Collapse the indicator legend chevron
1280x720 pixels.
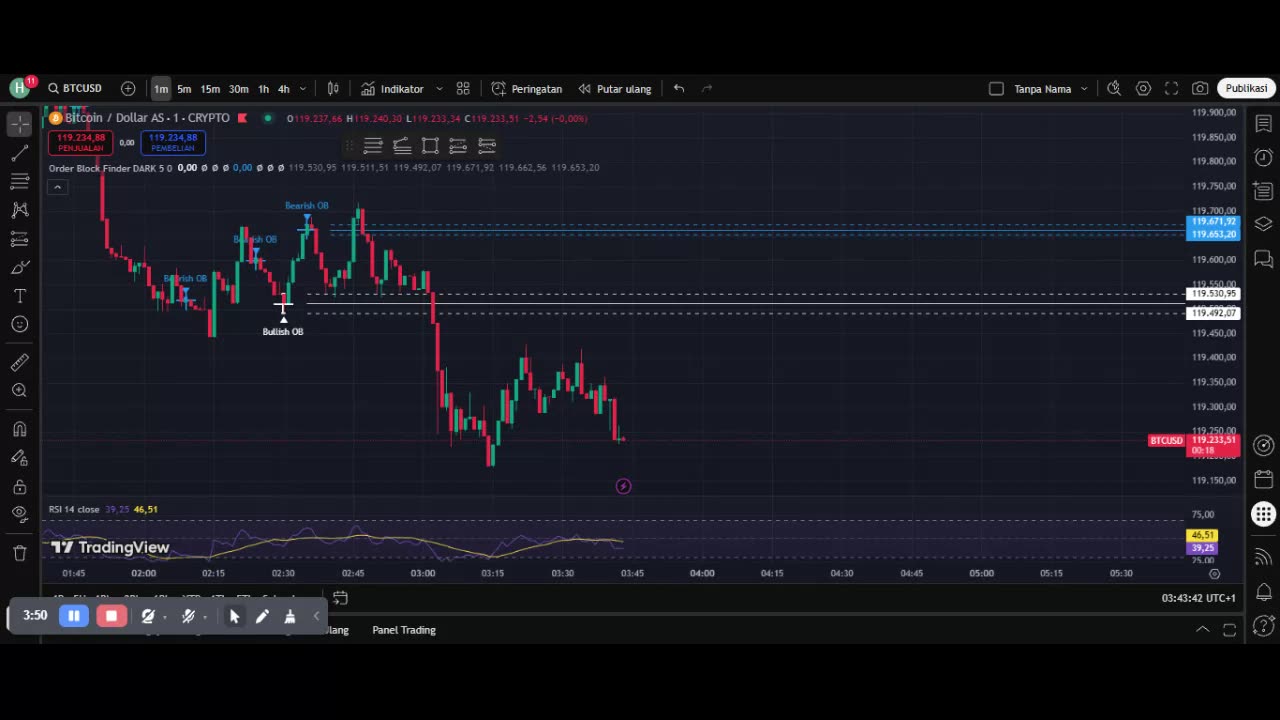[57, 187]
